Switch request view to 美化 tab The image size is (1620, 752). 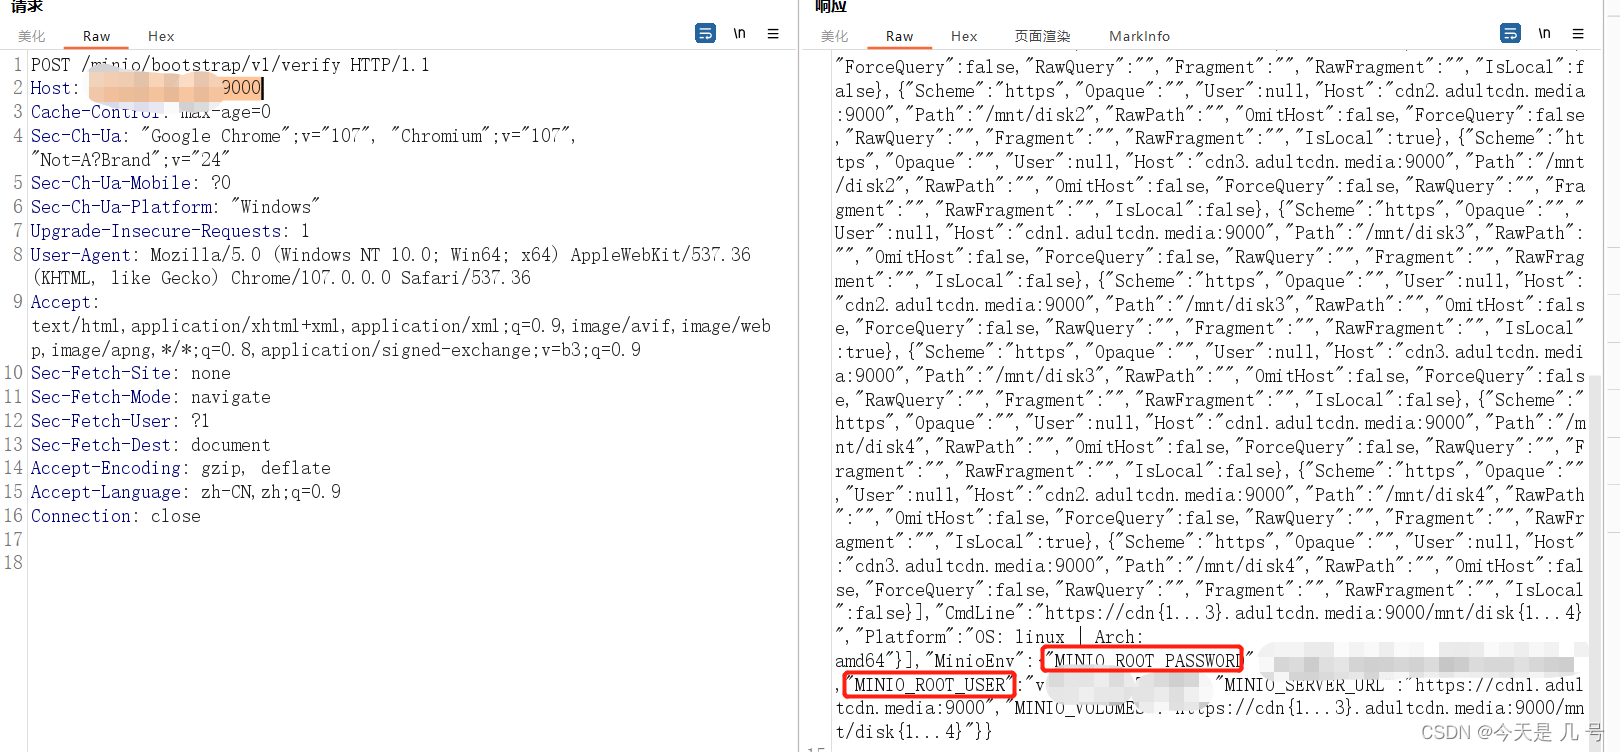tap(32, 36)
